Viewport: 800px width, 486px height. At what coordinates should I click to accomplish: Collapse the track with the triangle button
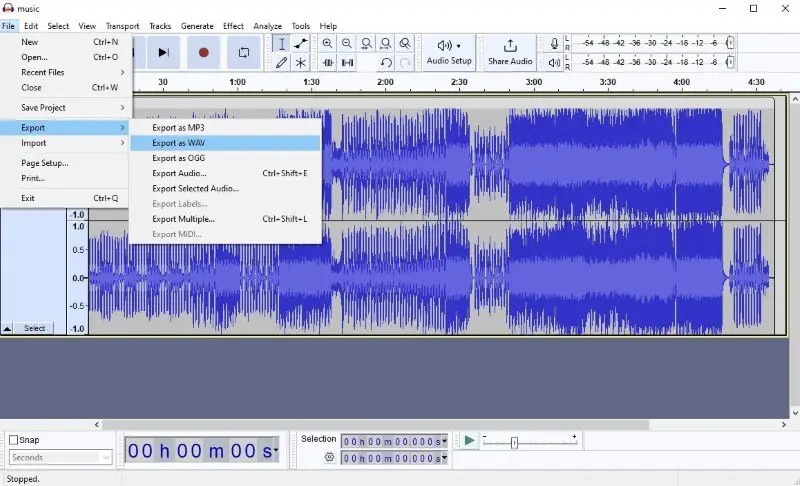pos(7,328)
